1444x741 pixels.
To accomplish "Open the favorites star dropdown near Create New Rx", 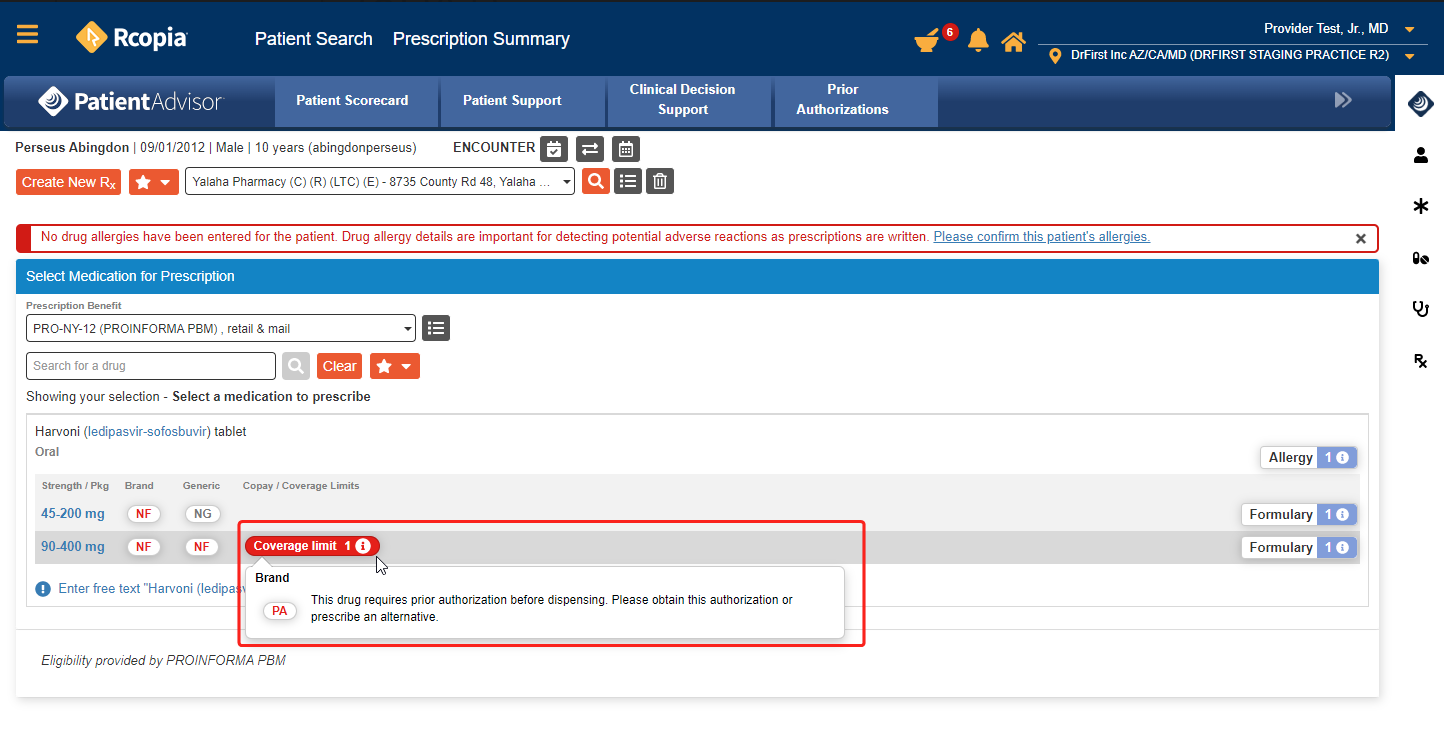I will click(155, 182).
